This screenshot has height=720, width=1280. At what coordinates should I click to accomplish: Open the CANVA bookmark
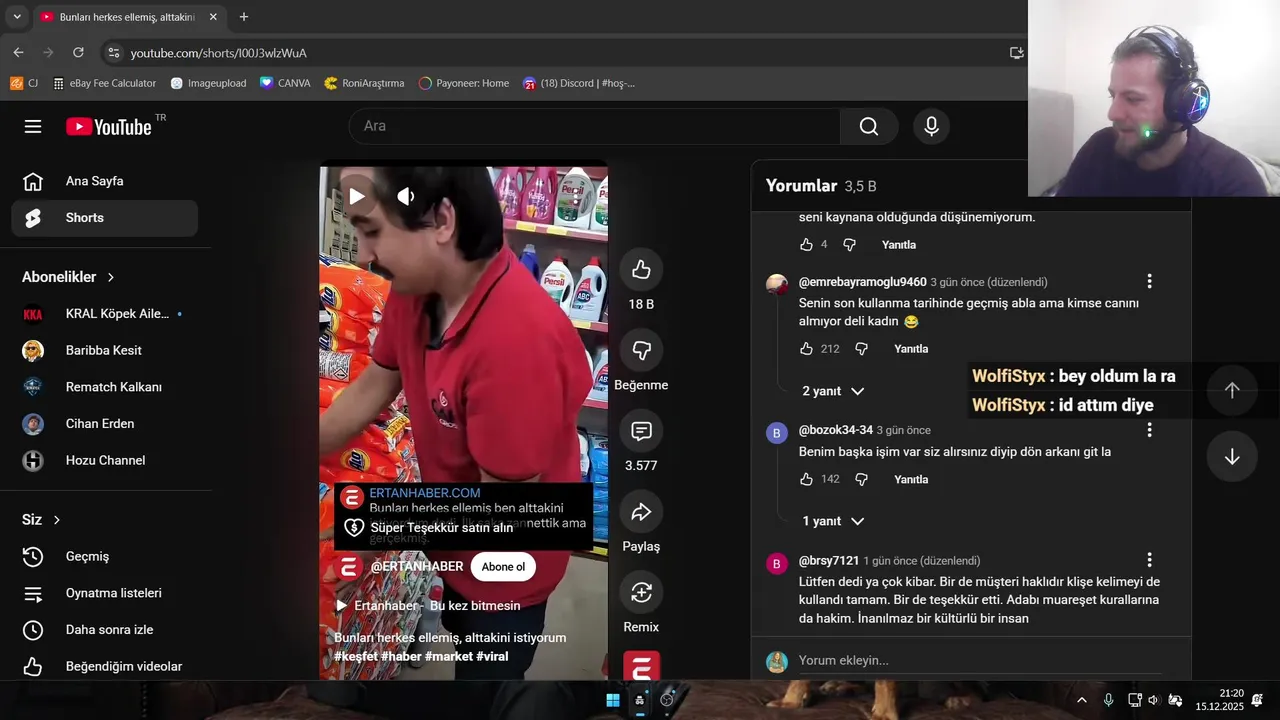click(x=285, y=83)
